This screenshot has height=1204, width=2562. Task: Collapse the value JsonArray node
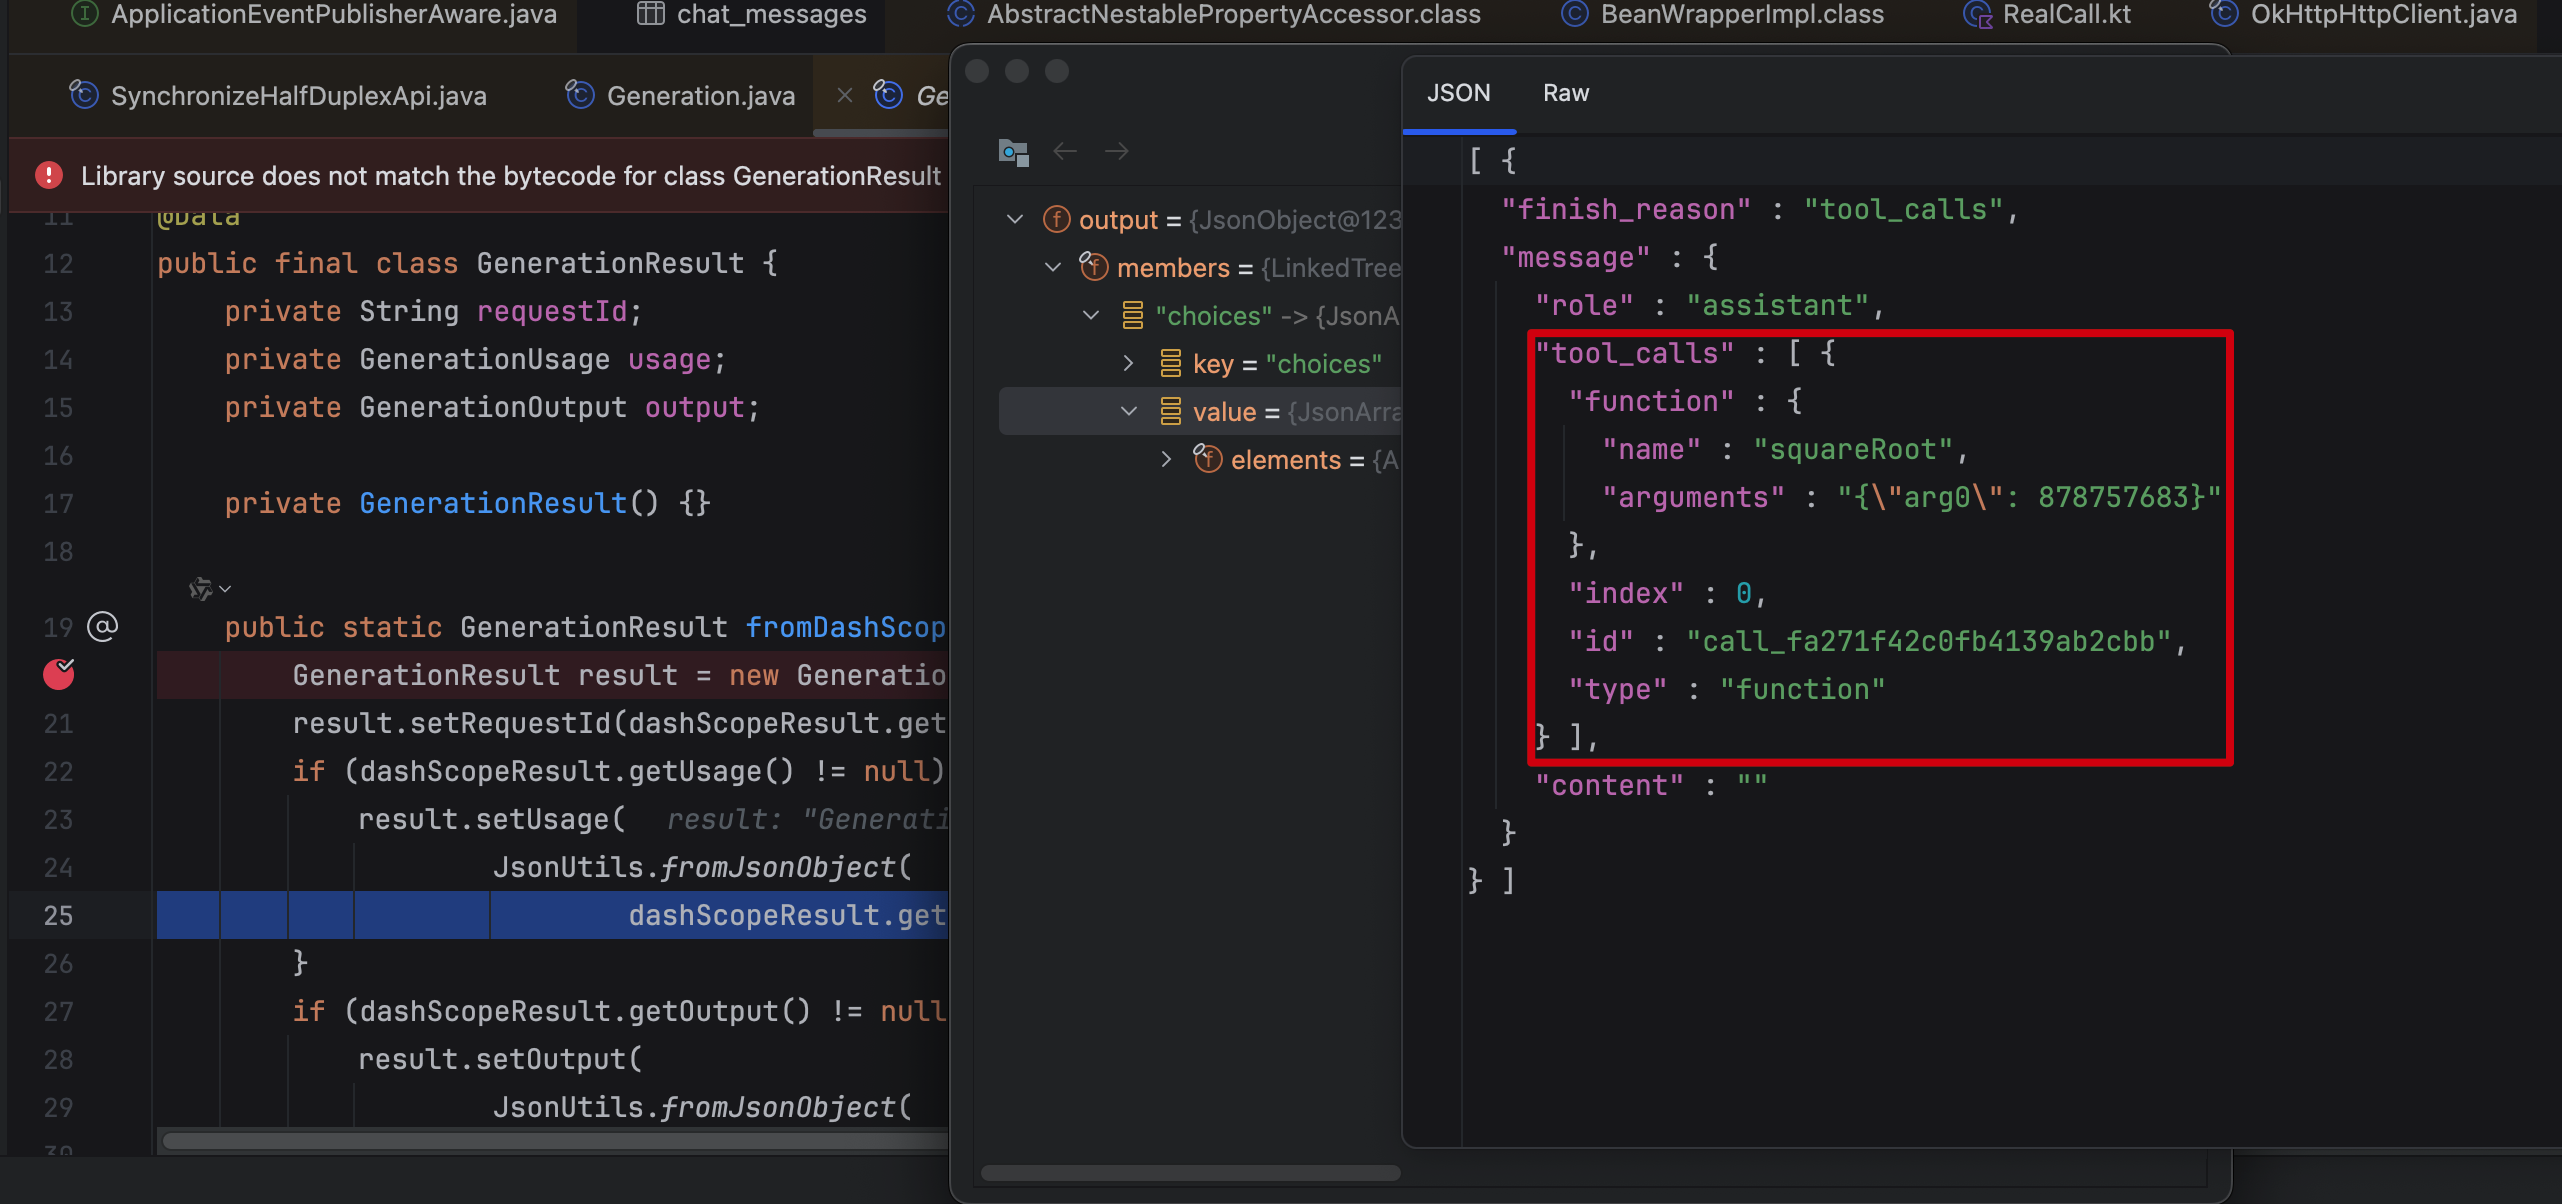(x=1129, y=412)
